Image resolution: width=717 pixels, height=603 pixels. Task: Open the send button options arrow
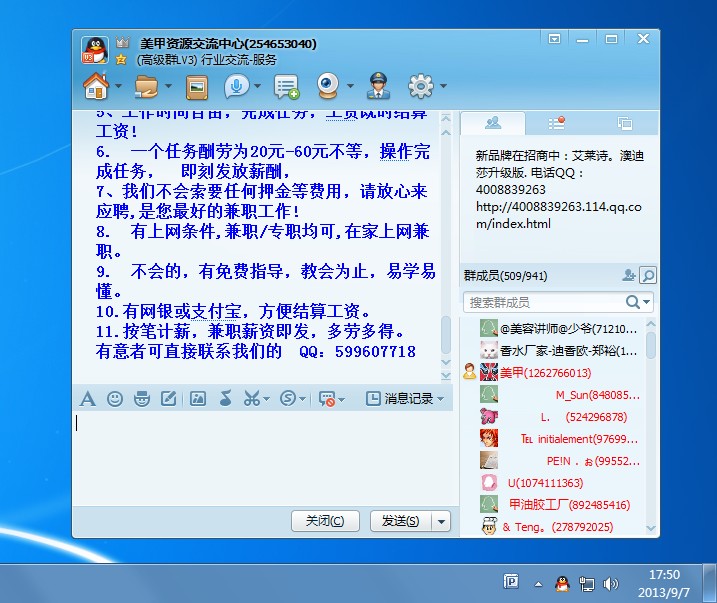pos(441,521)
